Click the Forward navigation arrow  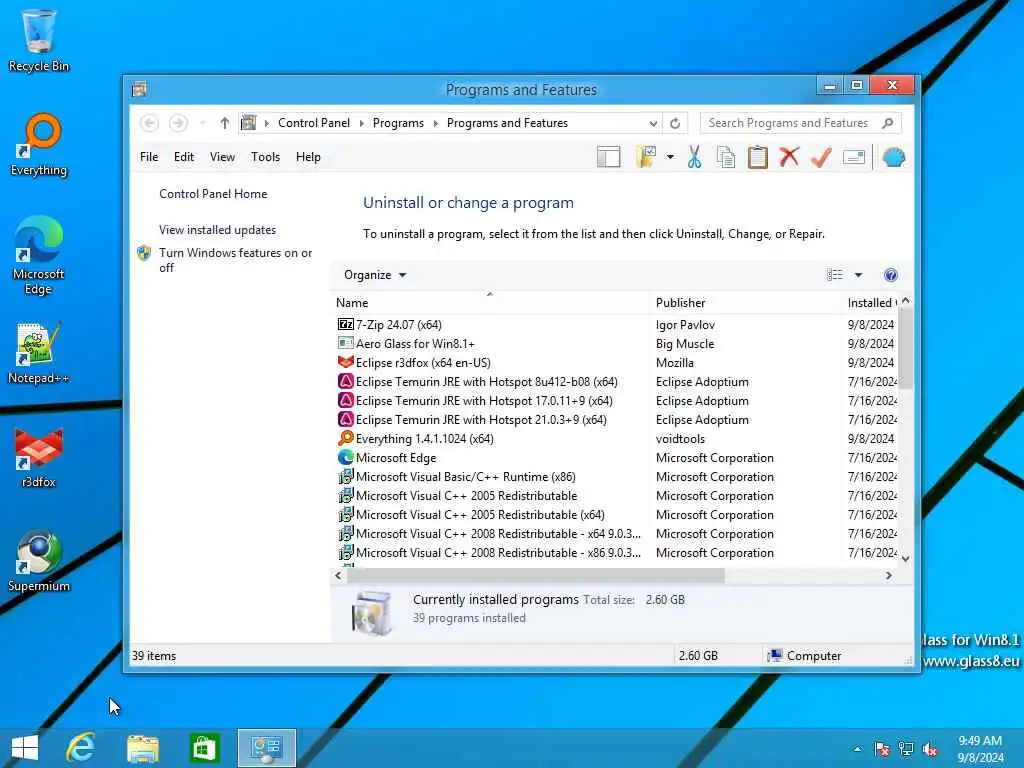pyautogui.click(x=178, y=123)
